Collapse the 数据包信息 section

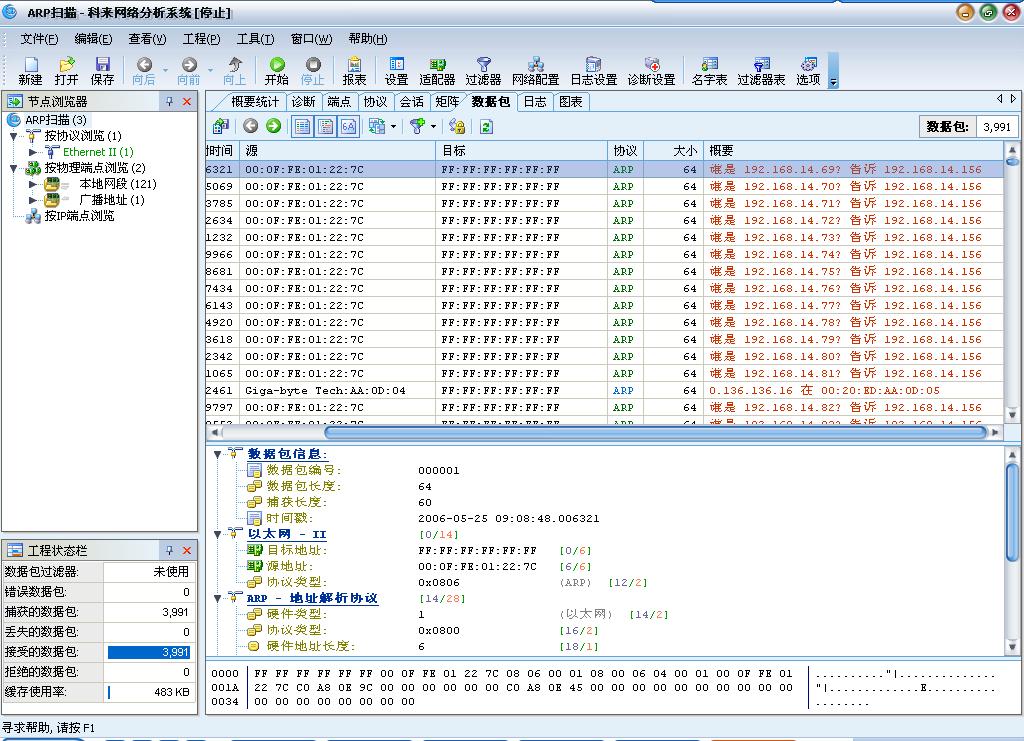(x=218, y=454)
